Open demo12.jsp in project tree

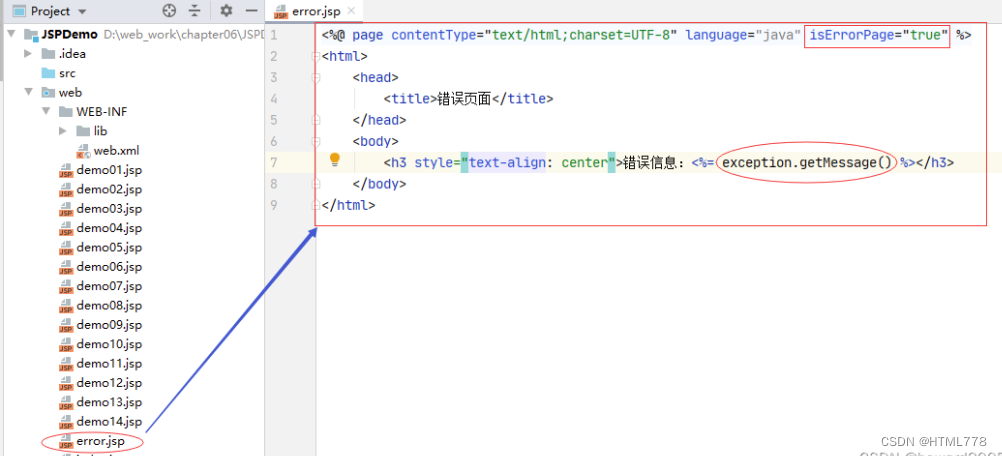pyautogui.click(x=109, y=383)
